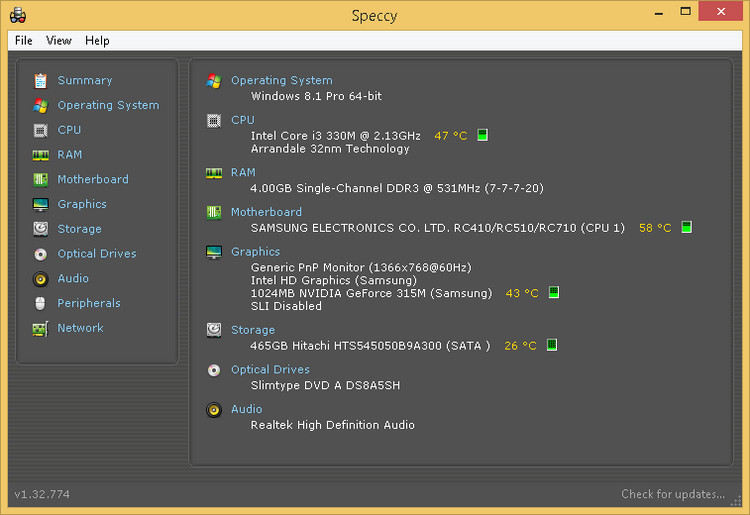This screenshot has width=750, height=515.
Task: Click the Motherboard heading link in summary
Action: click(266, 212)
